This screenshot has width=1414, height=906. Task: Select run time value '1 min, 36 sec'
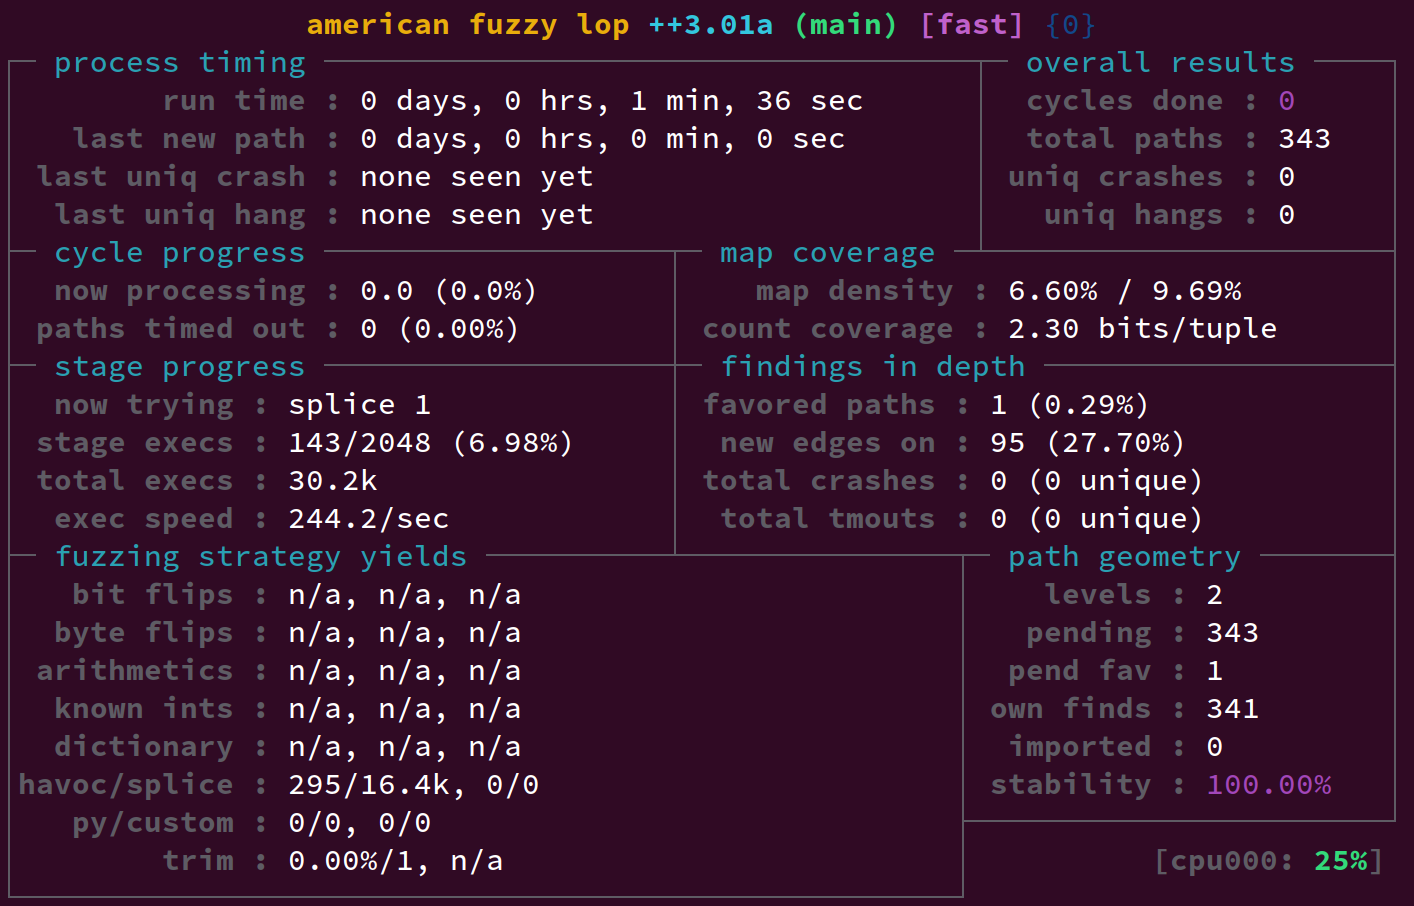[747, 101]
